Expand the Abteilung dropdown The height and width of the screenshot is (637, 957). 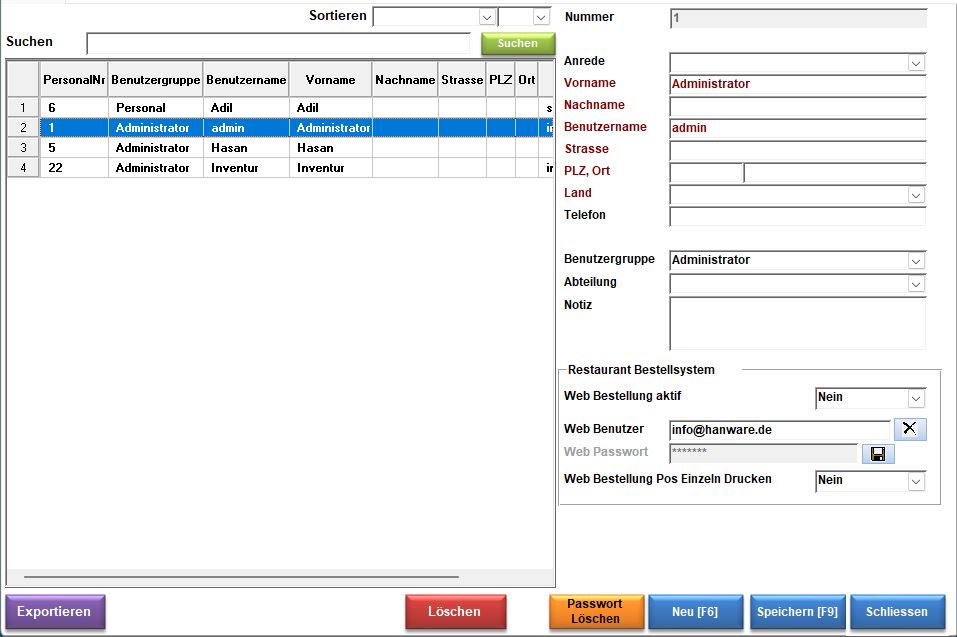coord(915,284)
